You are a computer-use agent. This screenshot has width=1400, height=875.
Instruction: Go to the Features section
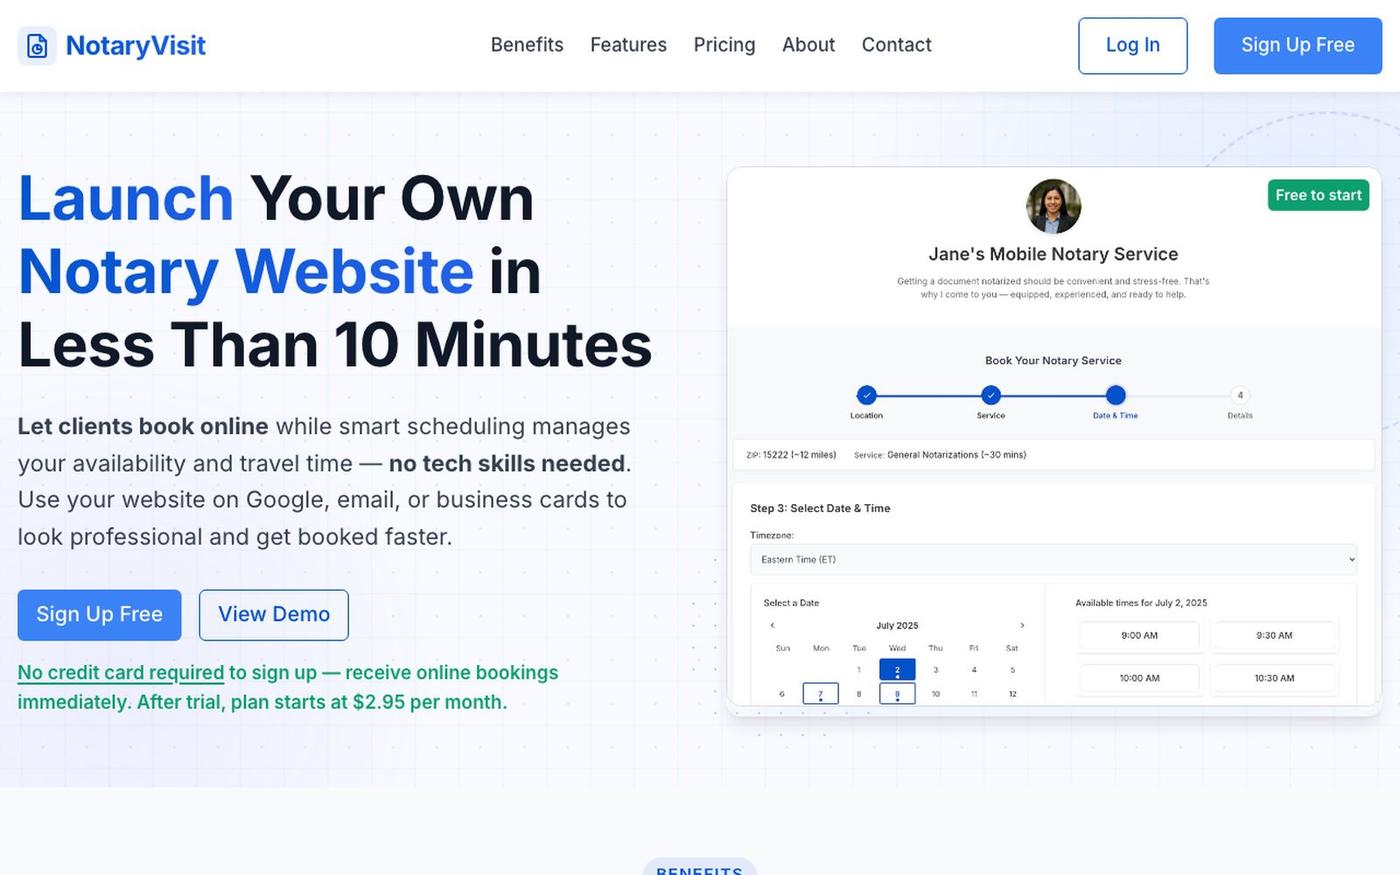tap(628, 45)
